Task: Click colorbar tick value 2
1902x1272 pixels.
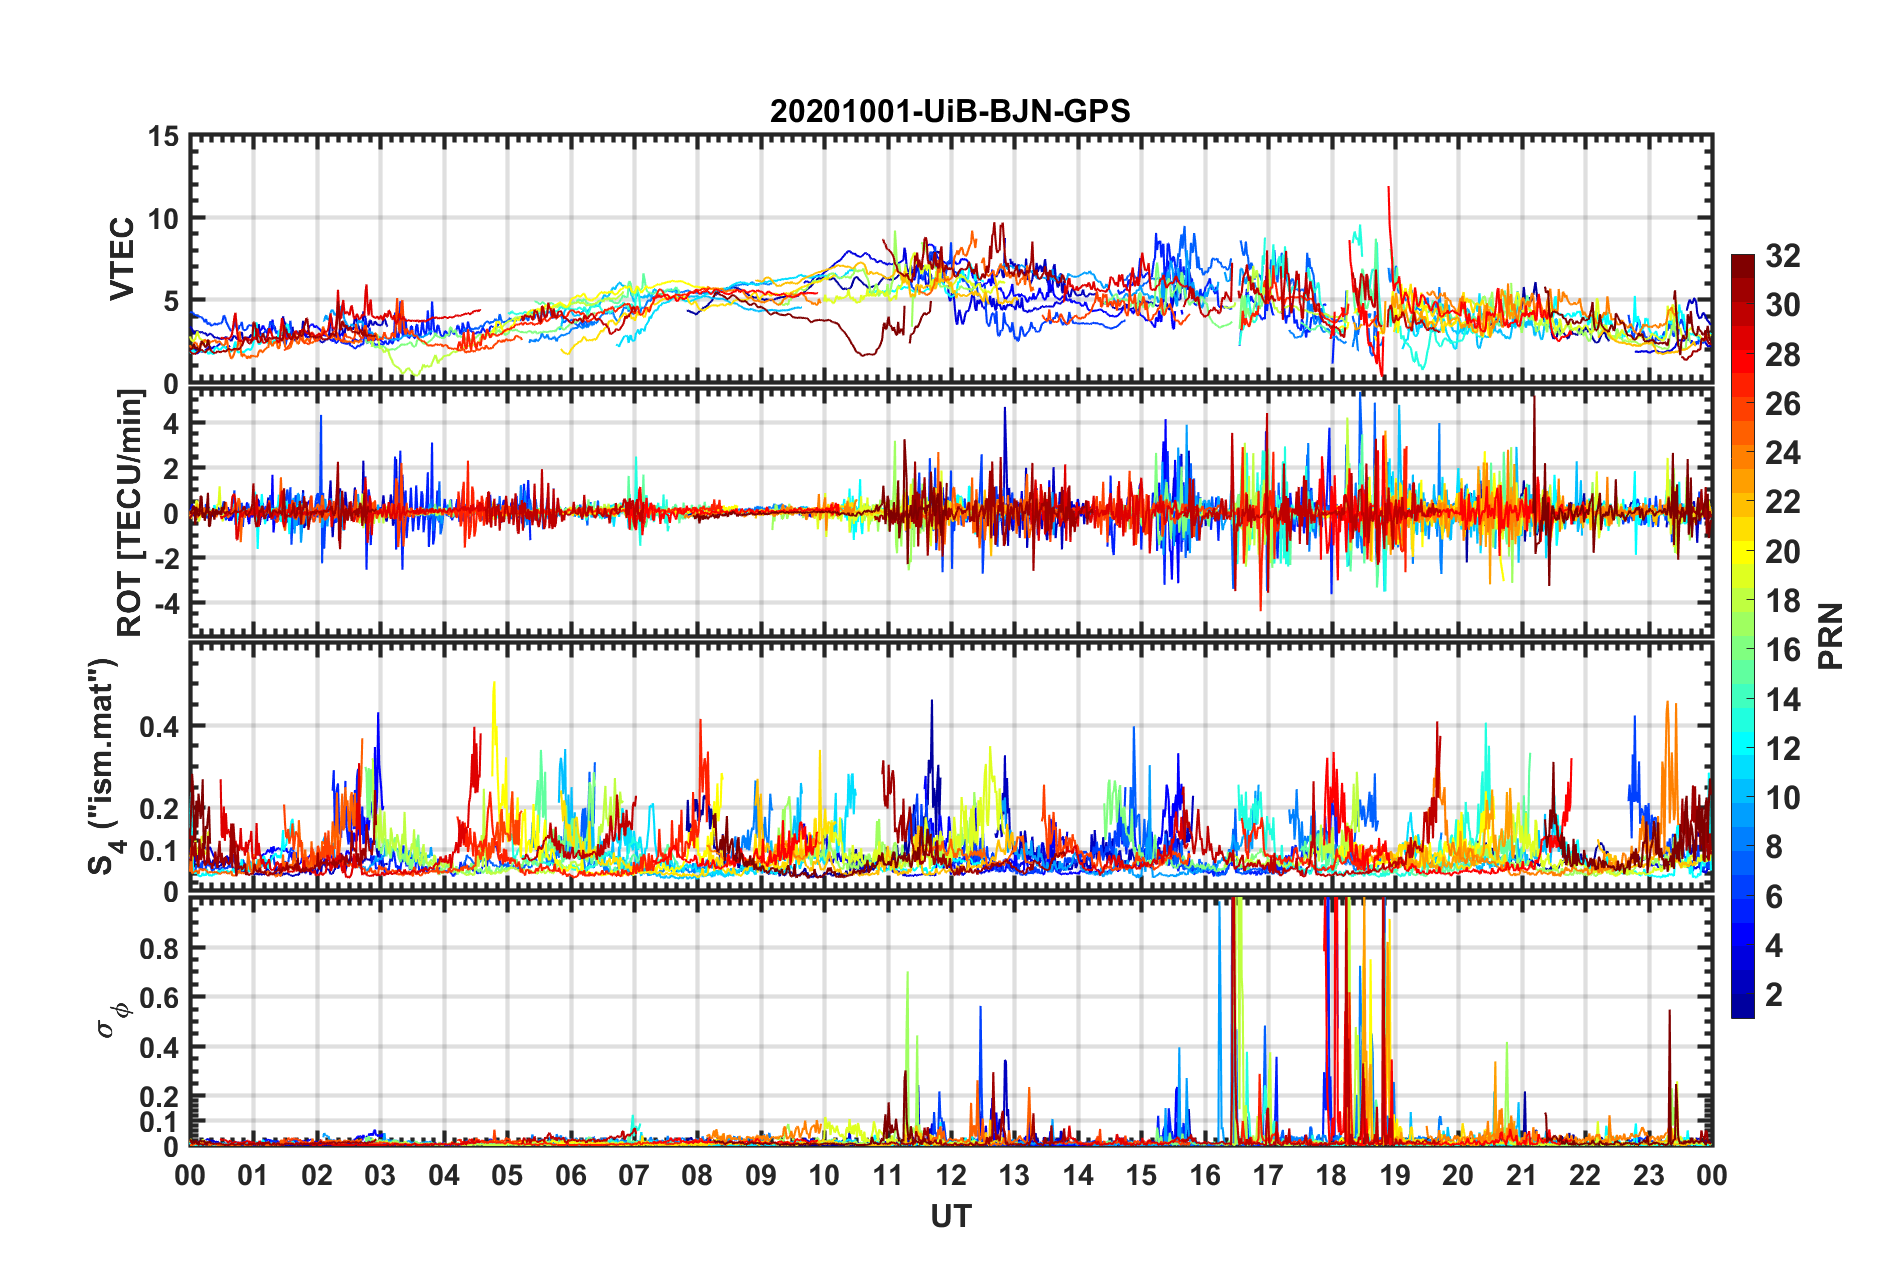Action: point(1774,994)
